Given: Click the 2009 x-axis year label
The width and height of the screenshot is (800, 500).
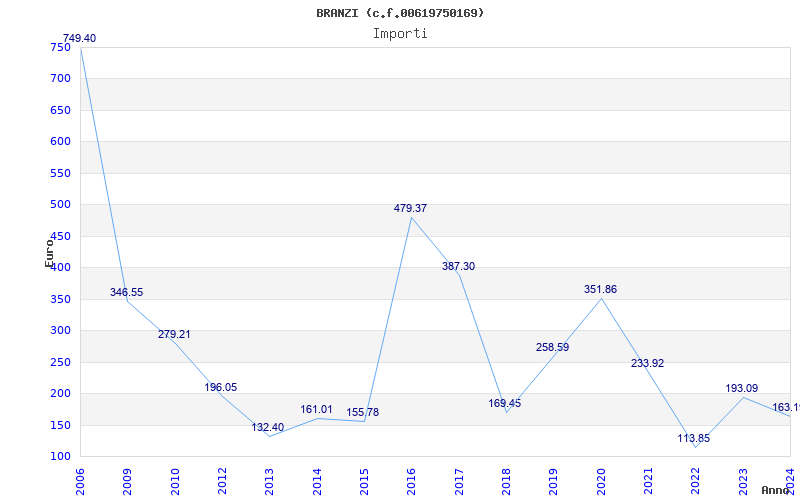Looking at the screenshot, I should pyautogui.click(x=128, y=482).
